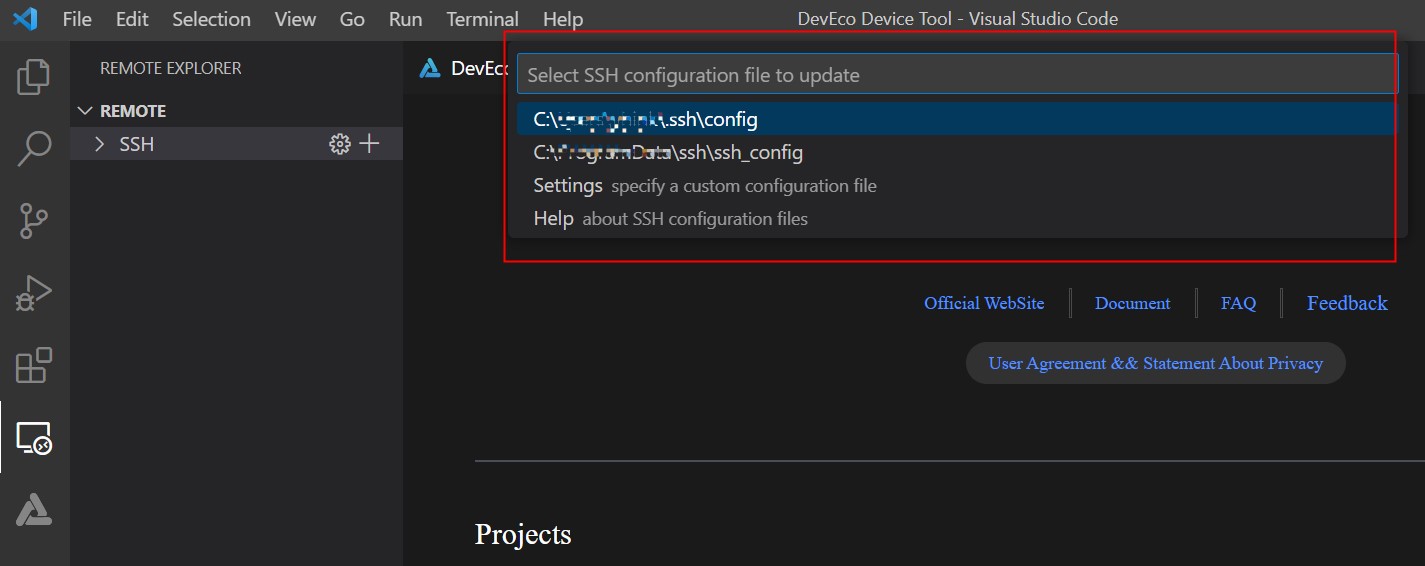
Task: Open the File menu
Action: pyautogui.click(x=77, y=19)
